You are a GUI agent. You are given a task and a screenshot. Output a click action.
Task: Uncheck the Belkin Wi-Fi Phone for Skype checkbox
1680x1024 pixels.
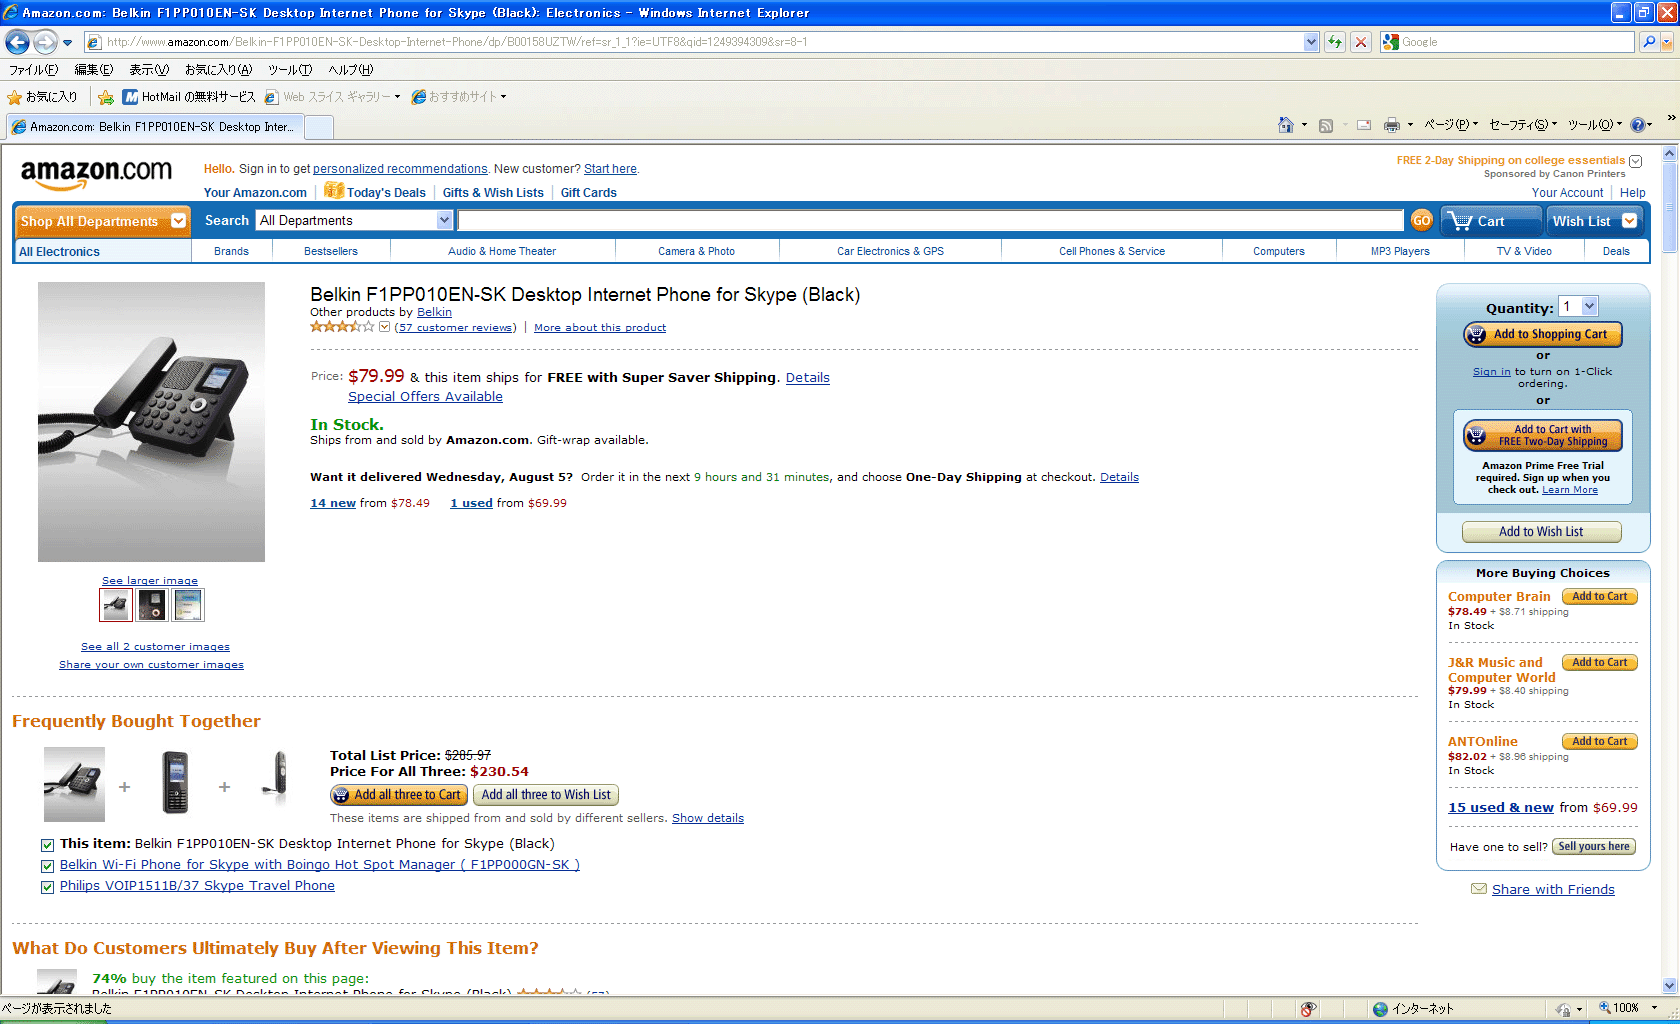(x=47, y=866)
